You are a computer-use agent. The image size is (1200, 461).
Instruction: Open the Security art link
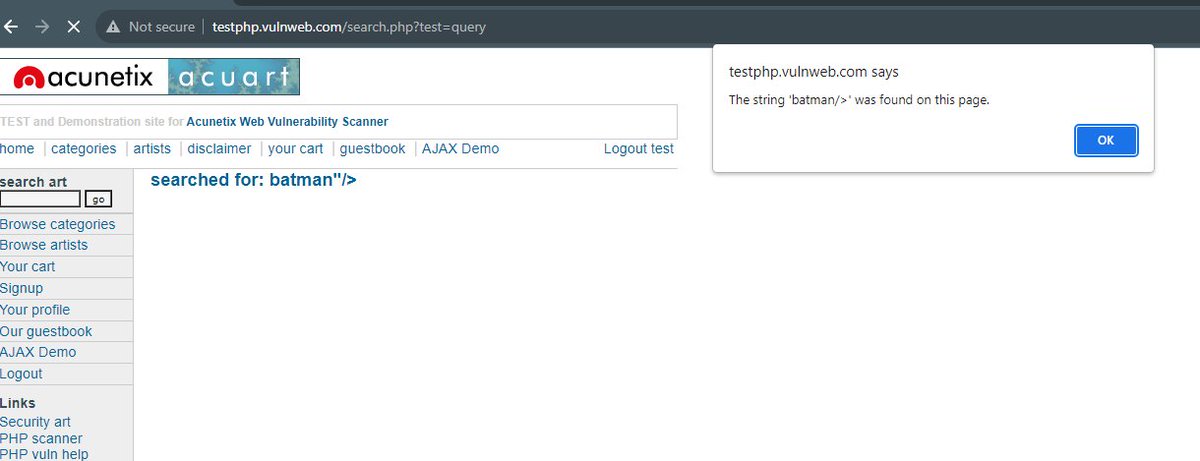(35, 422)
